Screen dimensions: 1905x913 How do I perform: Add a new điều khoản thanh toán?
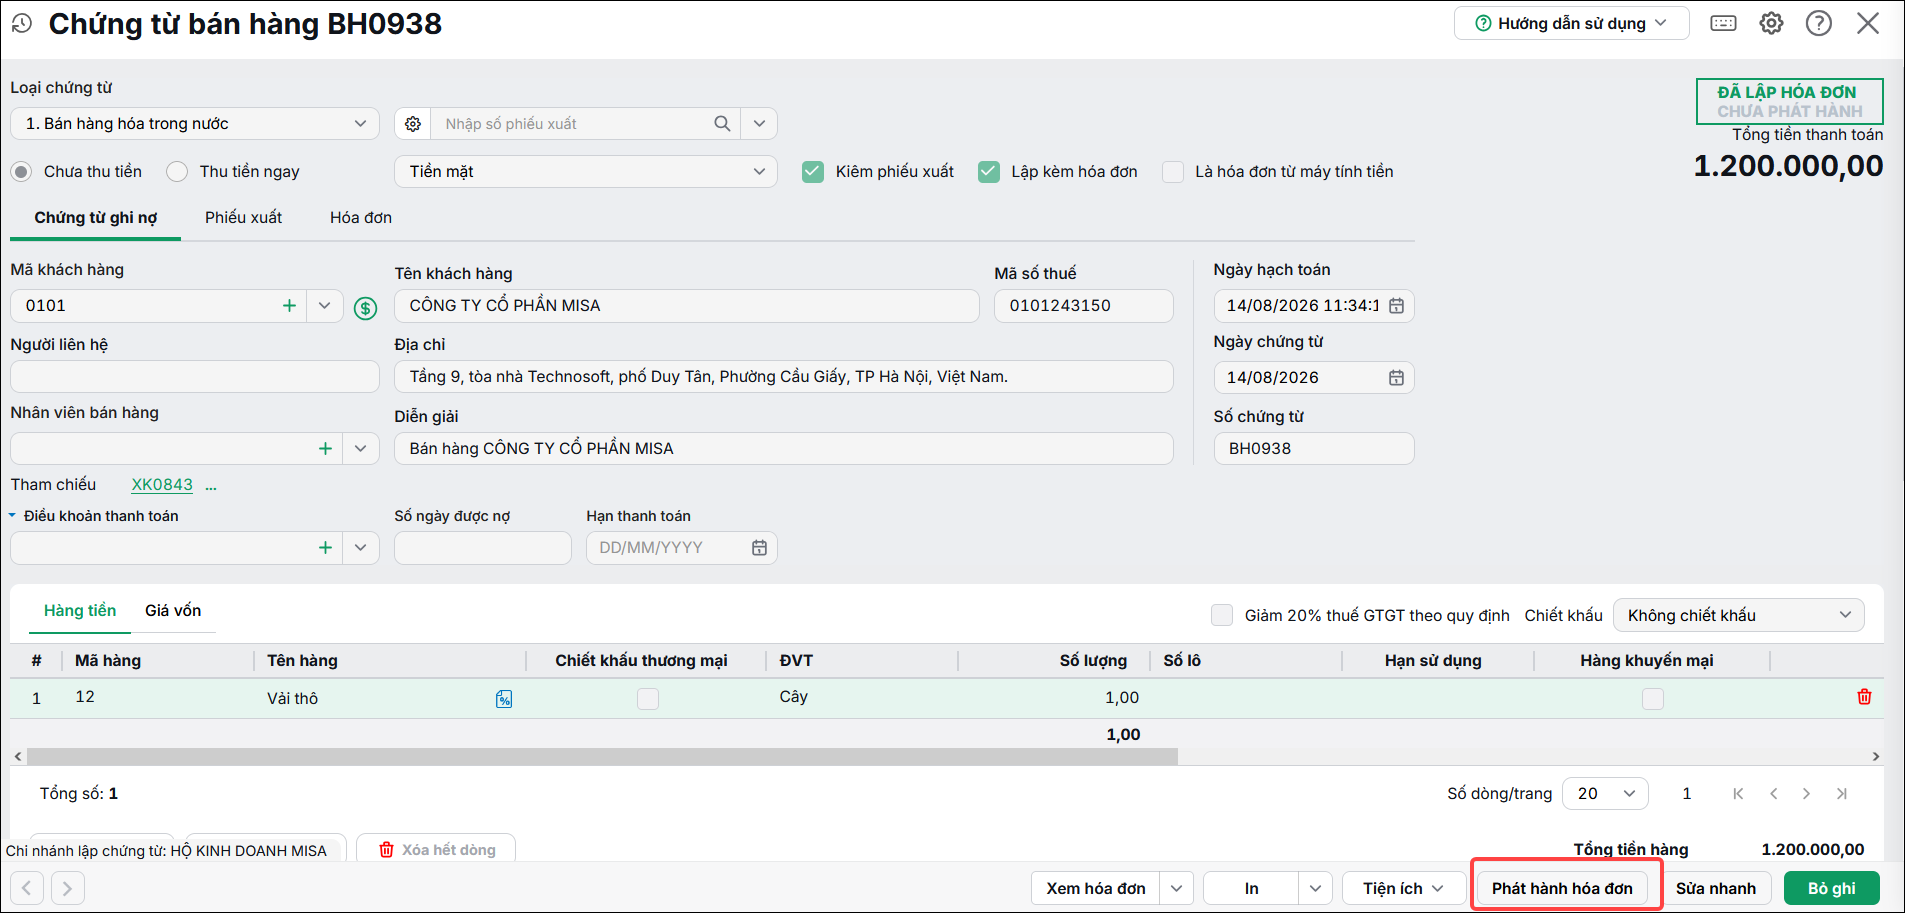click(x=325, y=548)
